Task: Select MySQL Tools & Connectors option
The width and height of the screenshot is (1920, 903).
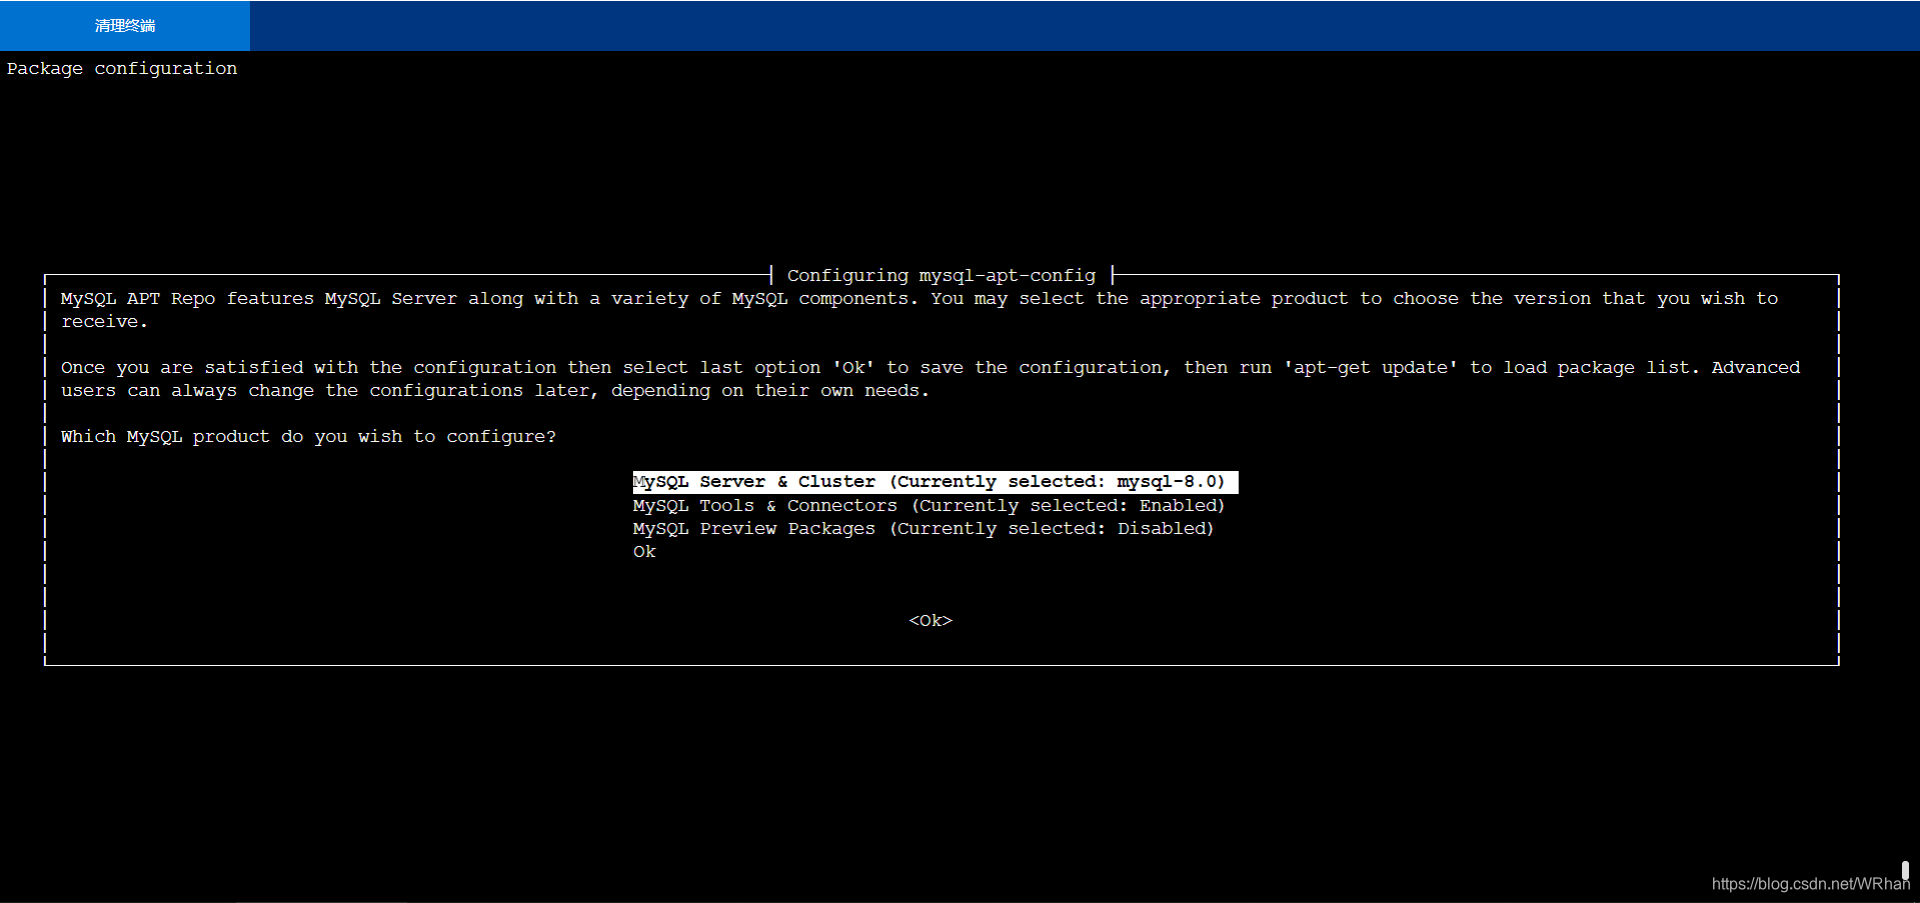Action: coord(929,506)
